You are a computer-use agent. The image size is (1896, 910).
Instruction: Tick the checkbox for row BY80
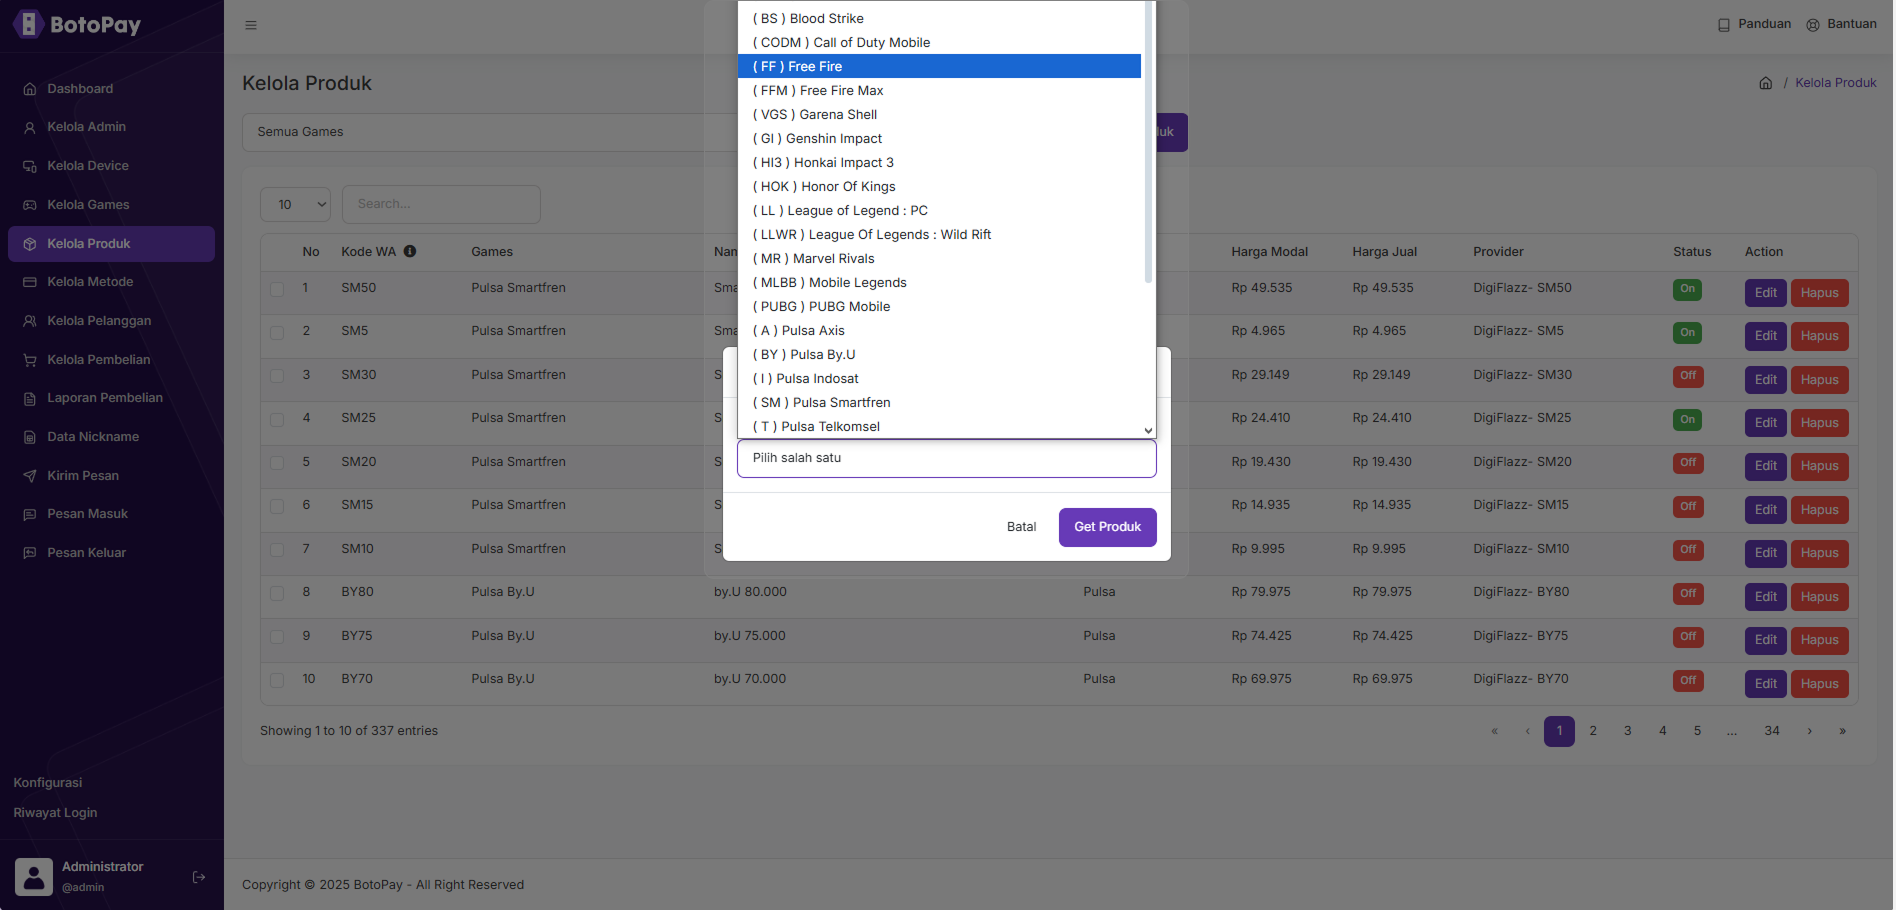click(x=277, y=593)
